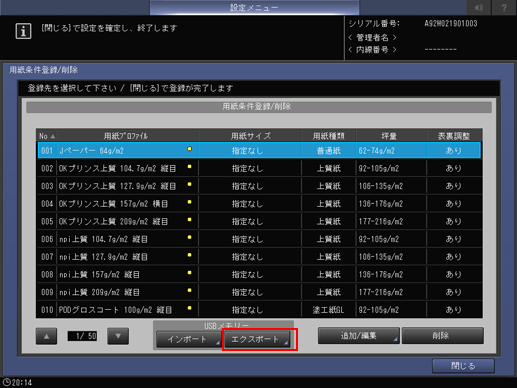Click the エクスポート button
This screenshot has height=388, width=517.
(x=257, y=339)
